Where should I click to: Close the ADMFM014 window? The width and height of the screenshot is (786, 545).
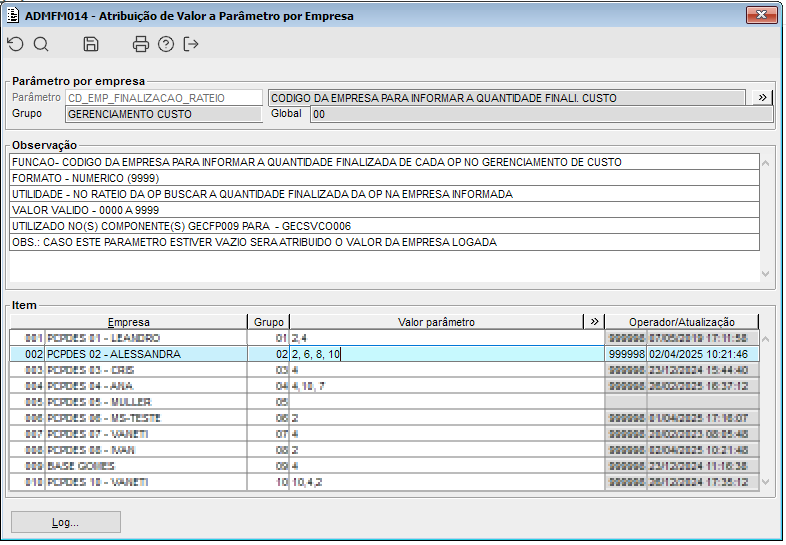click(x=761, y=15)
